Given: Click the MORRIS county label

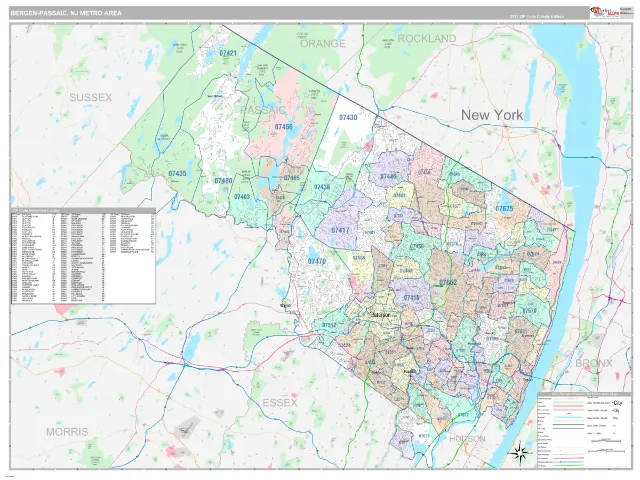Looking at the screenshot, I should pos(67,432).
